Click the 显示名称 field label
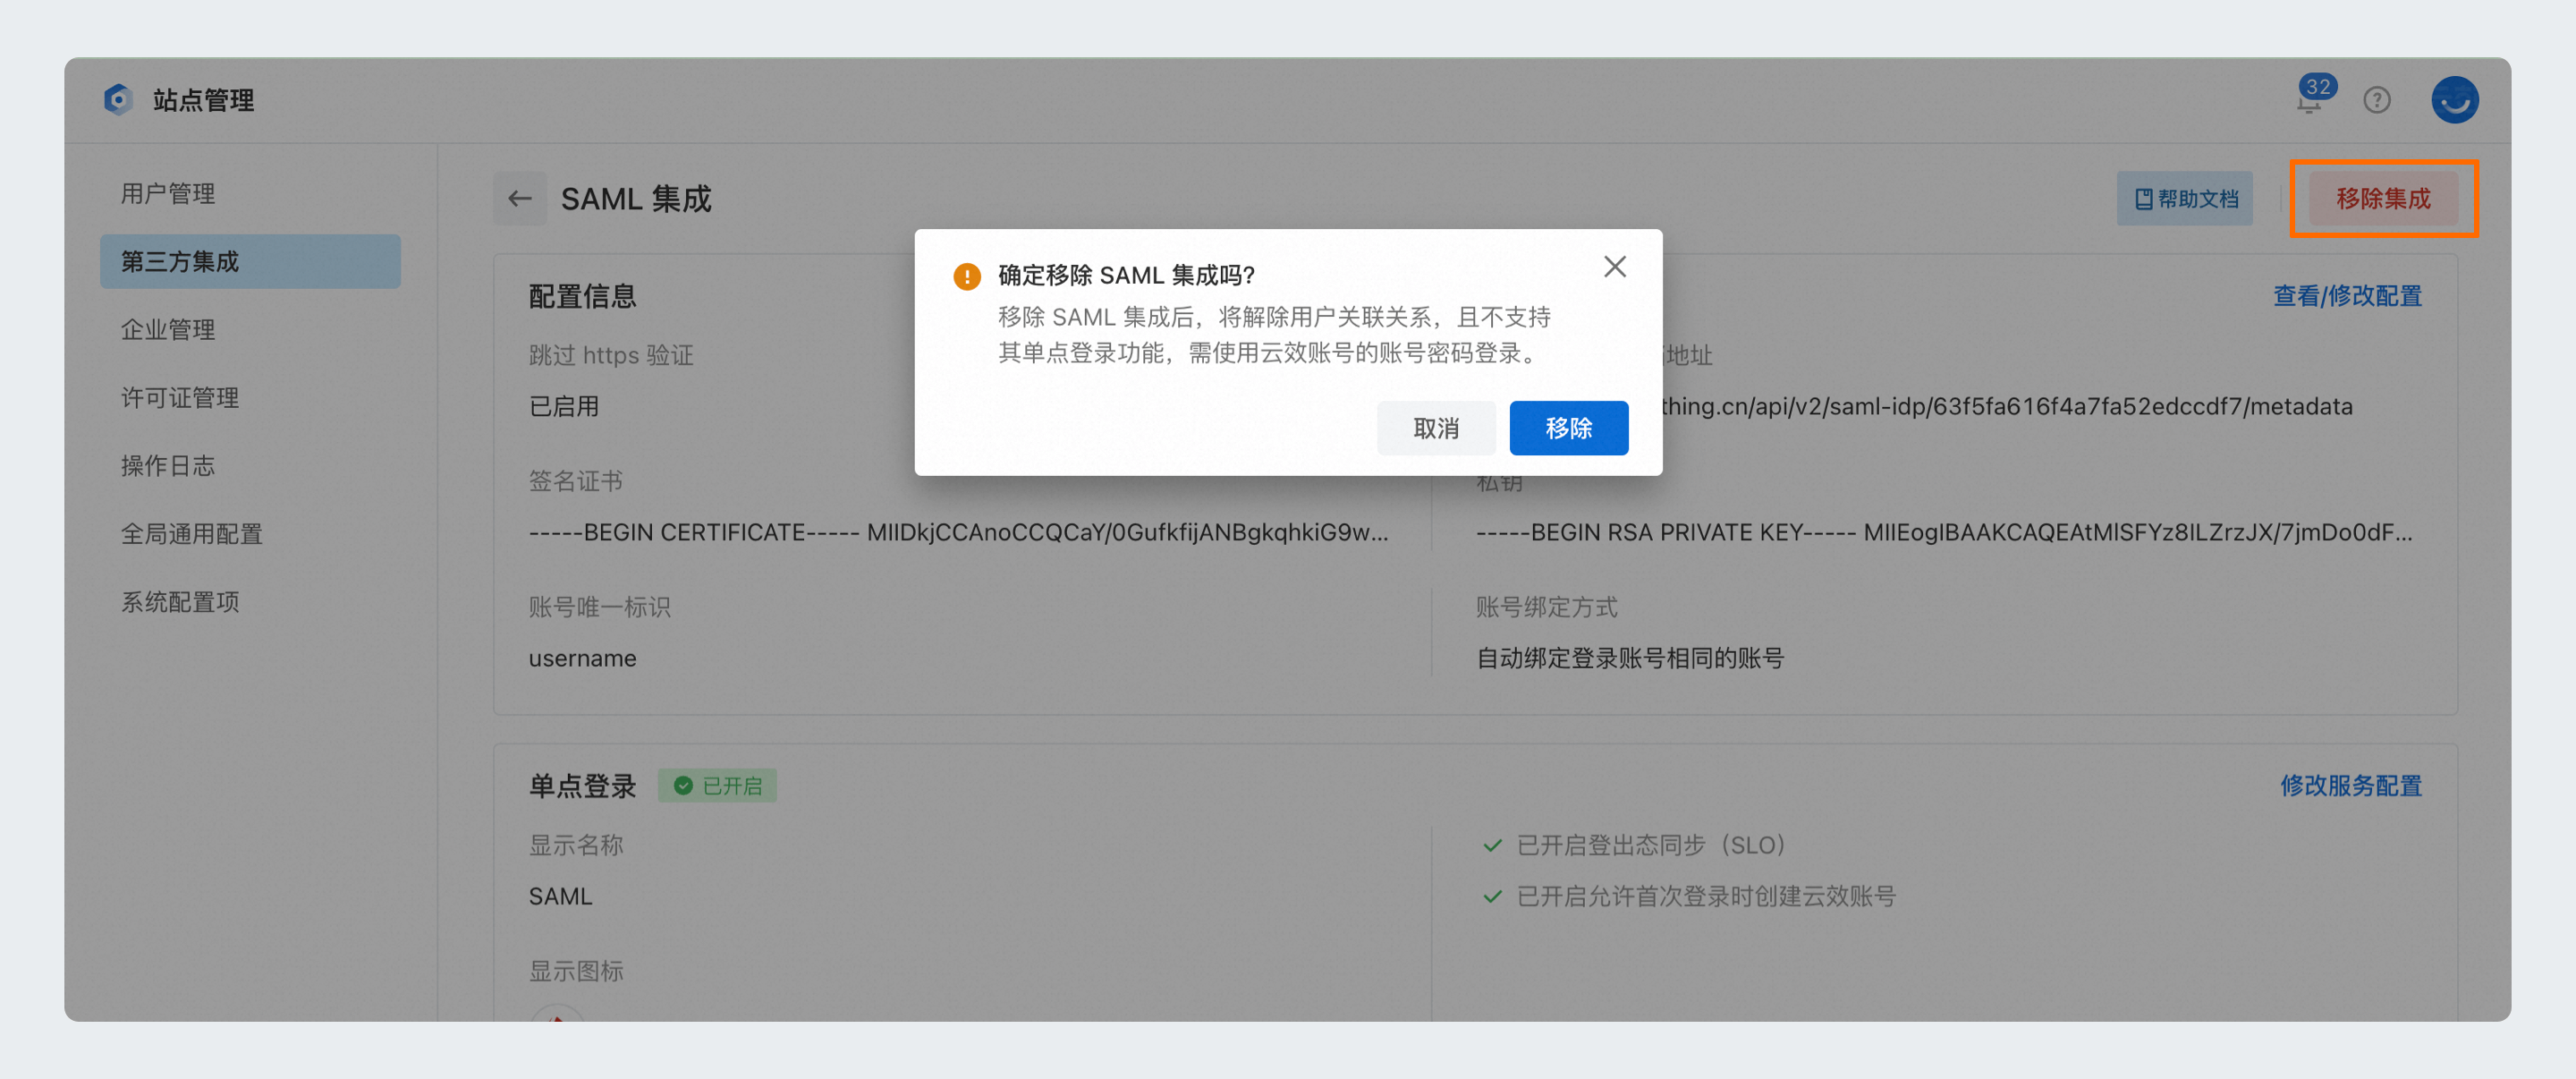The image size is (2576, 1079). (575, 846)
